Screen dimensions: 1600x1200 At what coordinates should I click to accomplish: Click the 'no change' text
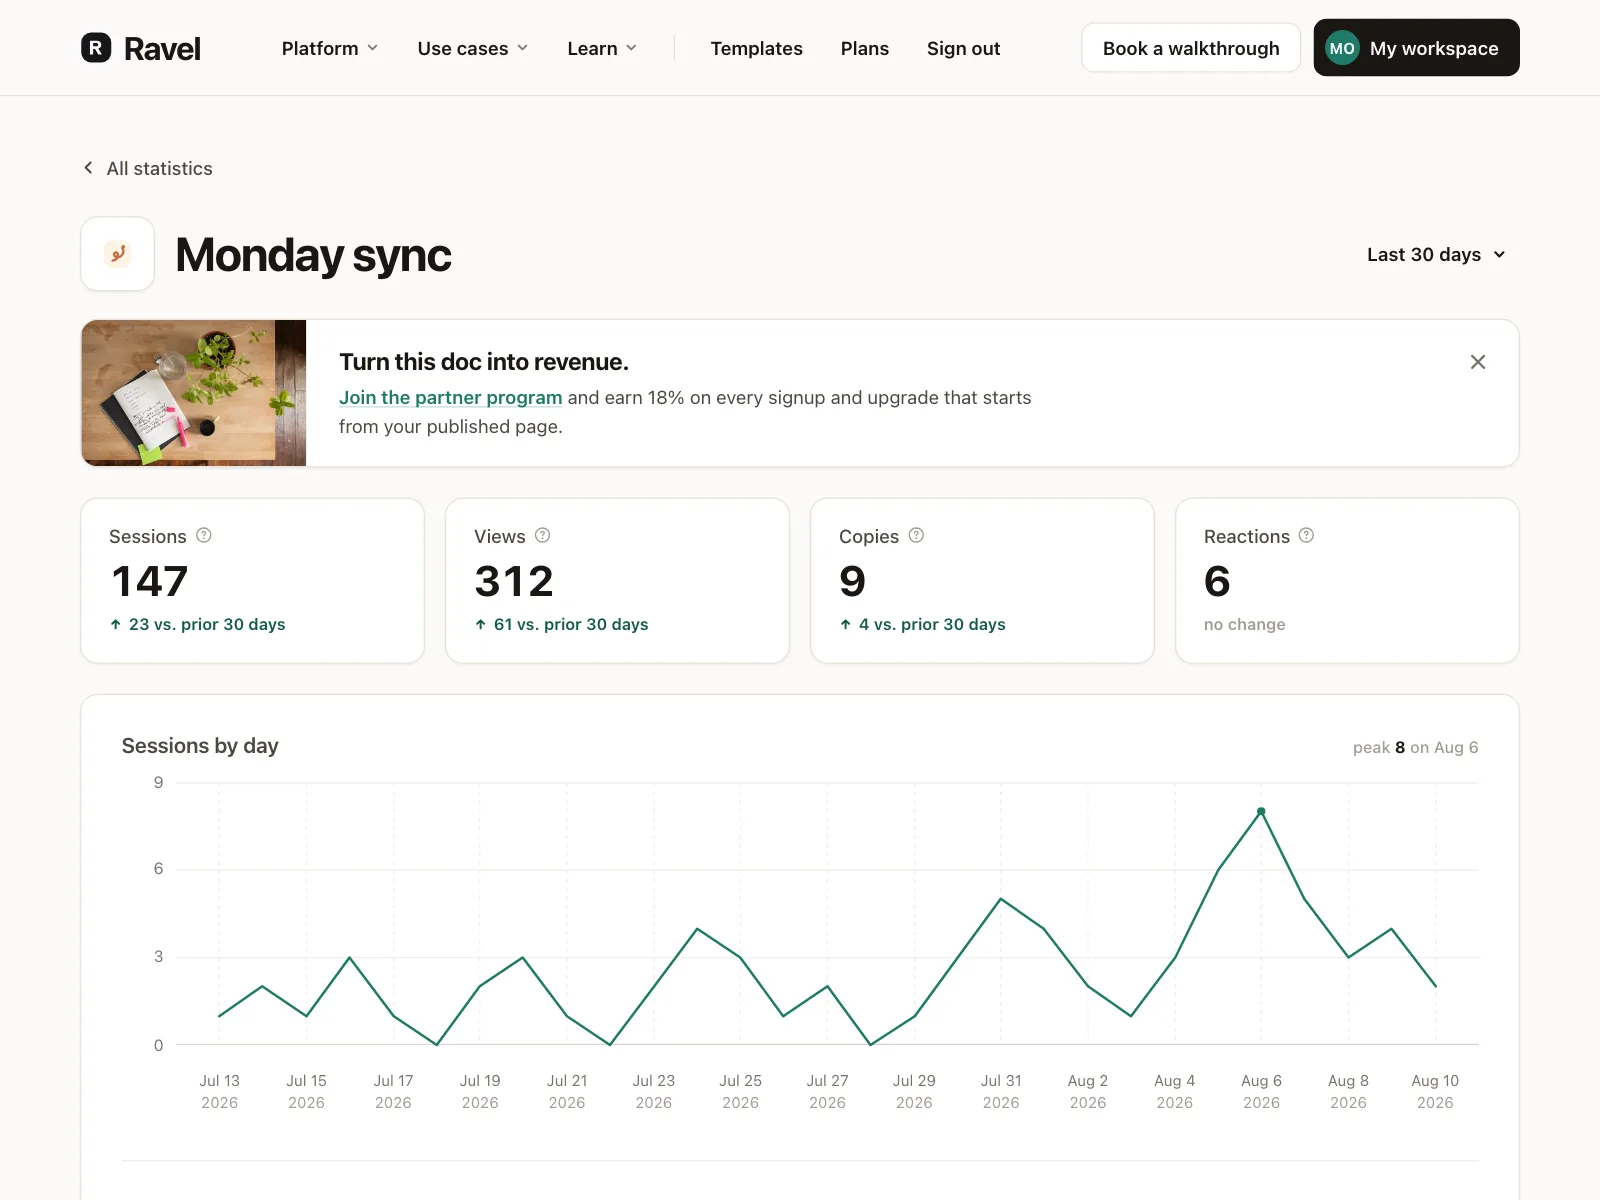[1244, 624]
